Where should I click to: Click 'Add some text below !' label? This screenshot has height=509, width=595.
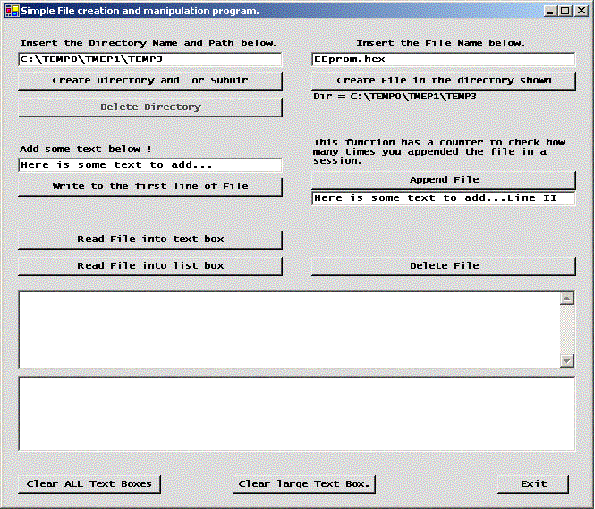86,149
